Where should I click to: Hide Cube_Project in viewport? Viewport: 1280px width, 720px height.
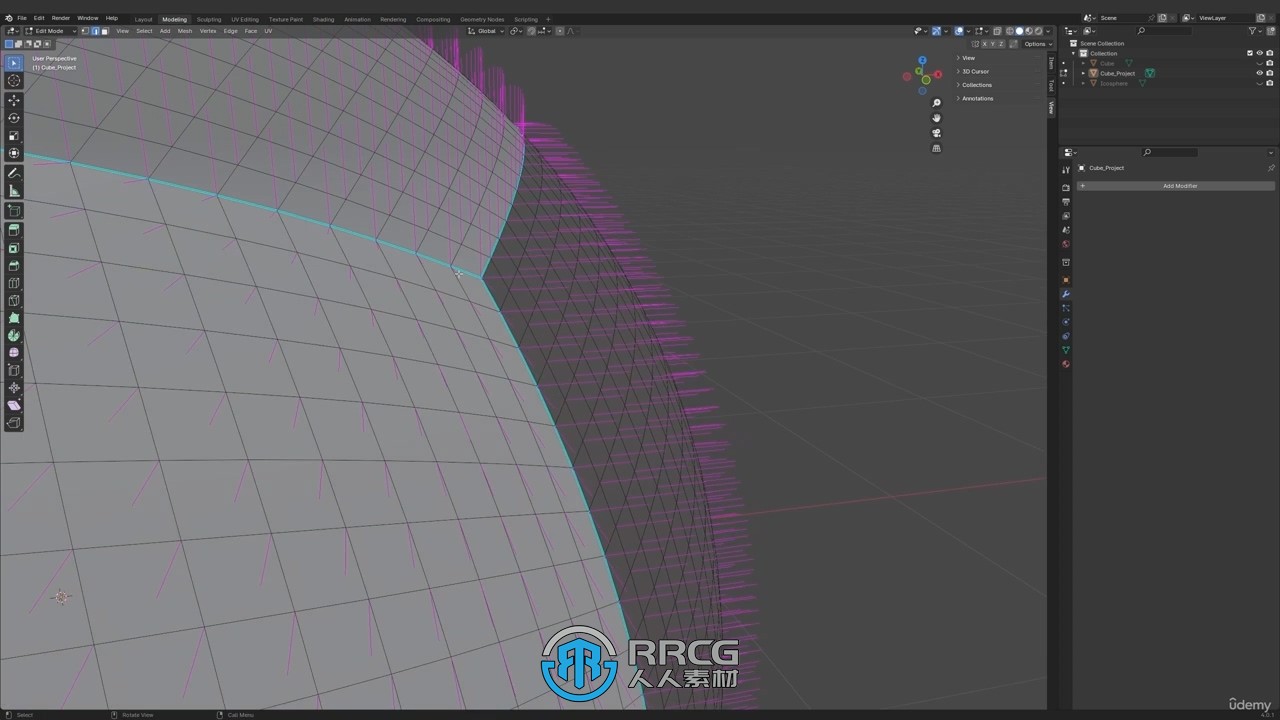pyautogui.click(x=1259, y=73)
